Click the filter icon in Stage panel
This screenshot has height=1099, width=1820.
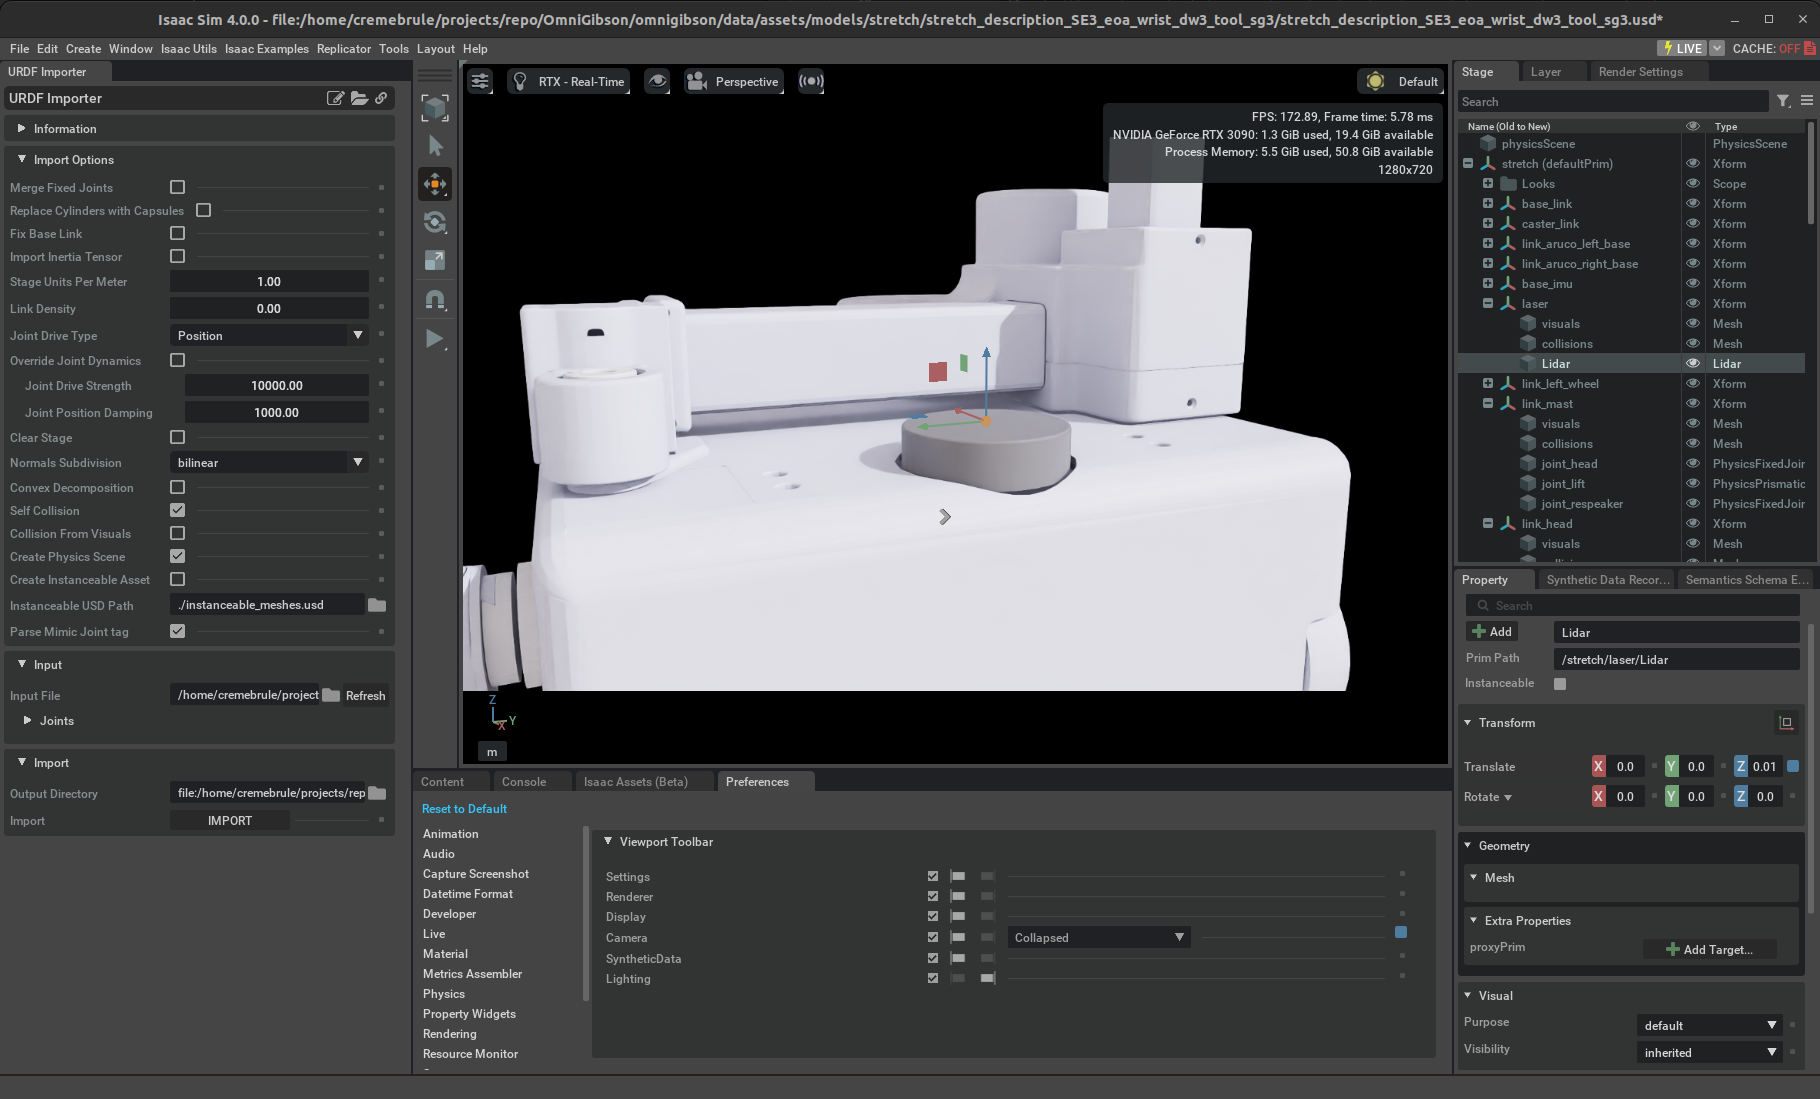tap(1783, 101)
